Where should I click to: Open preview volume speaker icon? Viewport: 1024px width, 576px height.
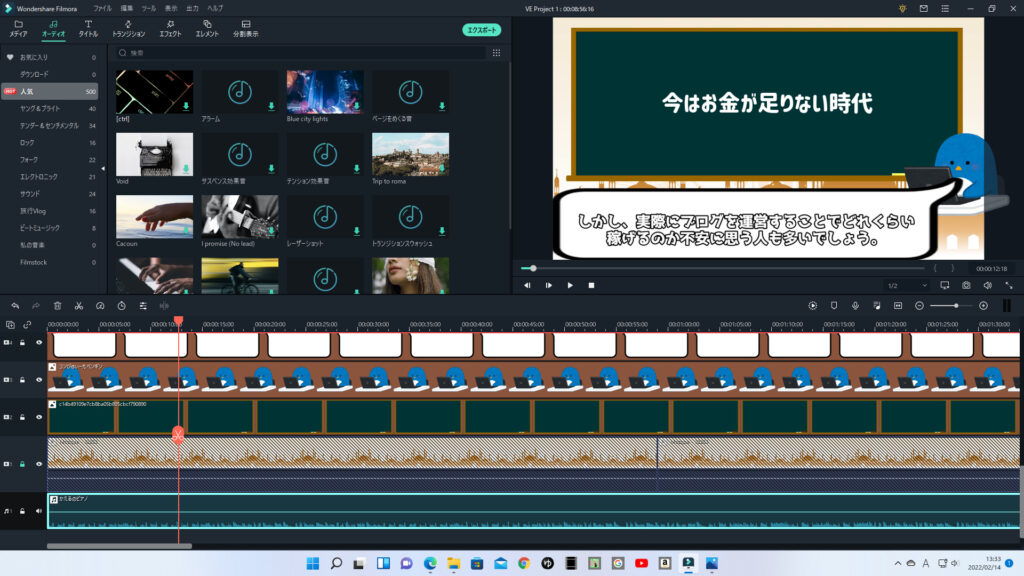[987, 285]
